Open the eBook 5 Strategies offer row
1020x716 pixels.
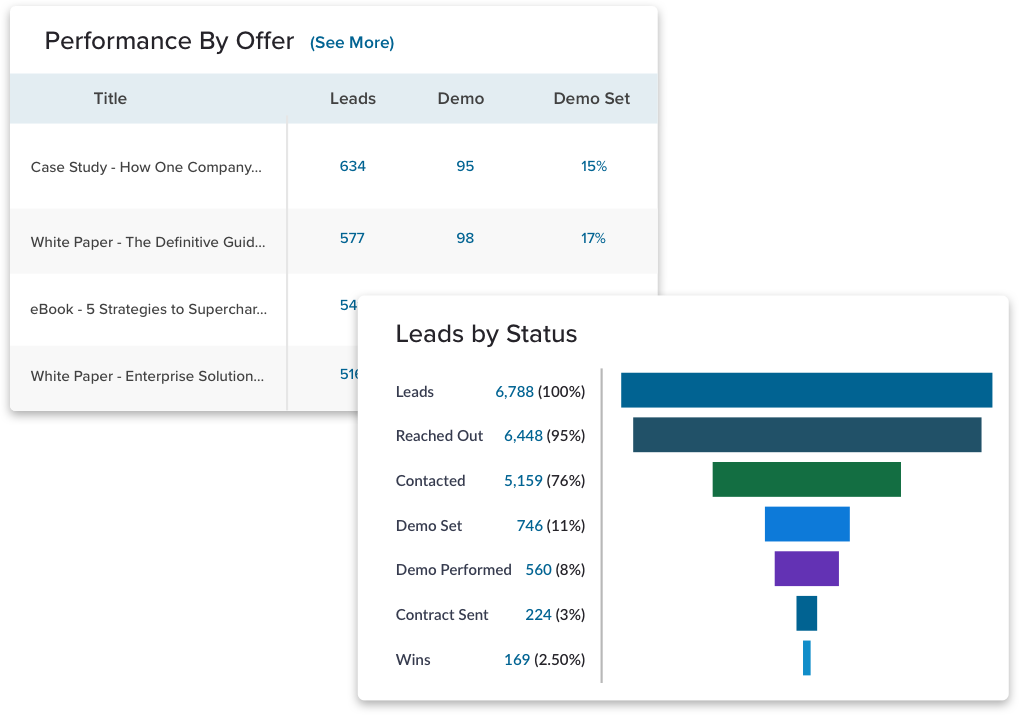pos(147,309)
